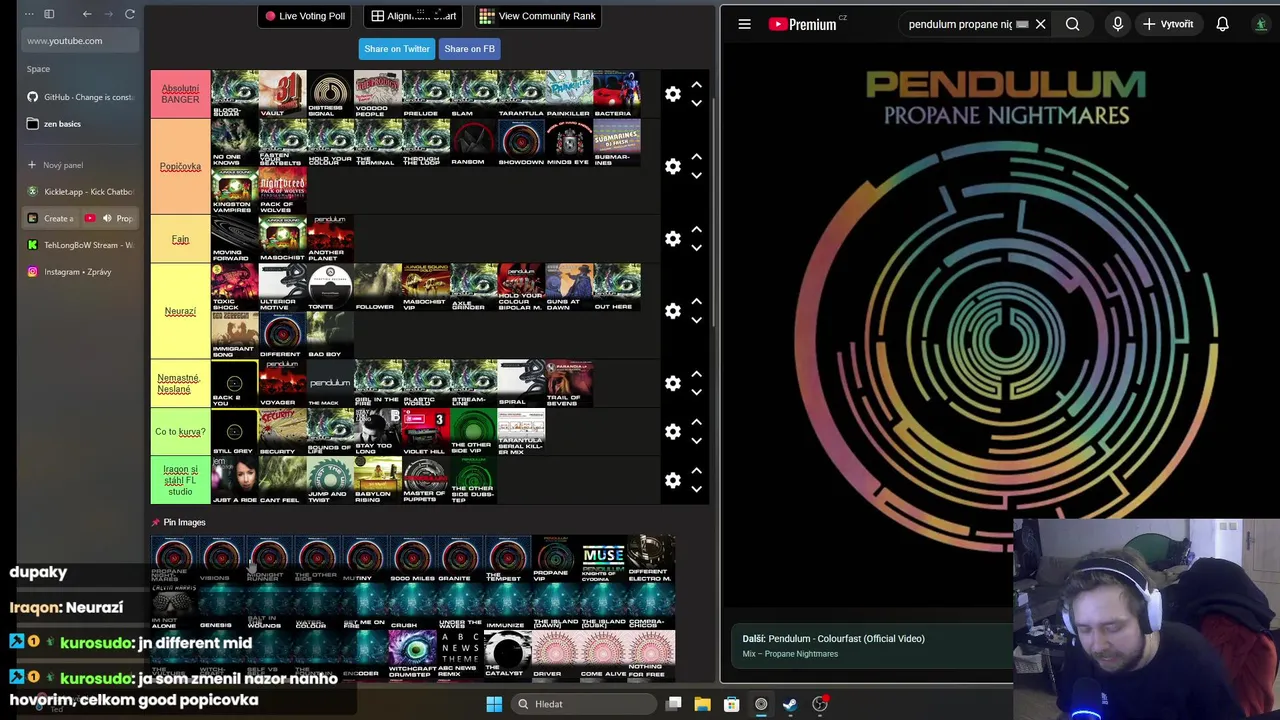Click Fajn tier label
This screenshot has height=720, width=1280.
(x=180, y=239)
